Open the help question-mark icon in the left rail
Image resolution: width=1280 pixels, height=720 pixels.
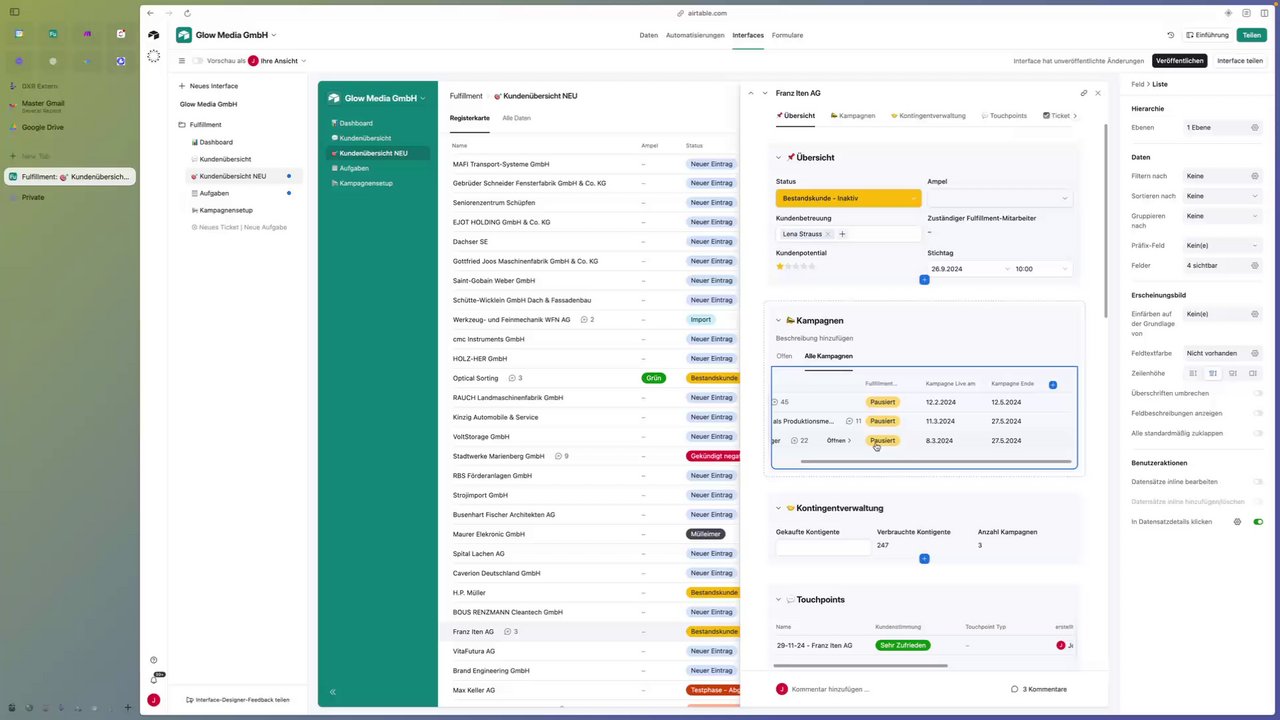[153, 660]
